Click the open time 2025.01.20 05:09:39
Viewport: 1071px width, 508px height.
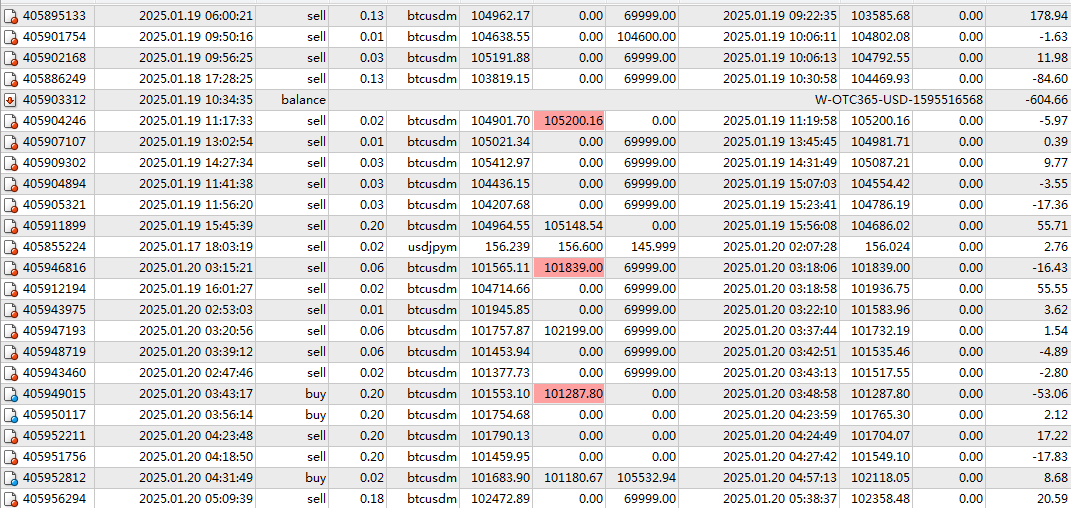196,499
